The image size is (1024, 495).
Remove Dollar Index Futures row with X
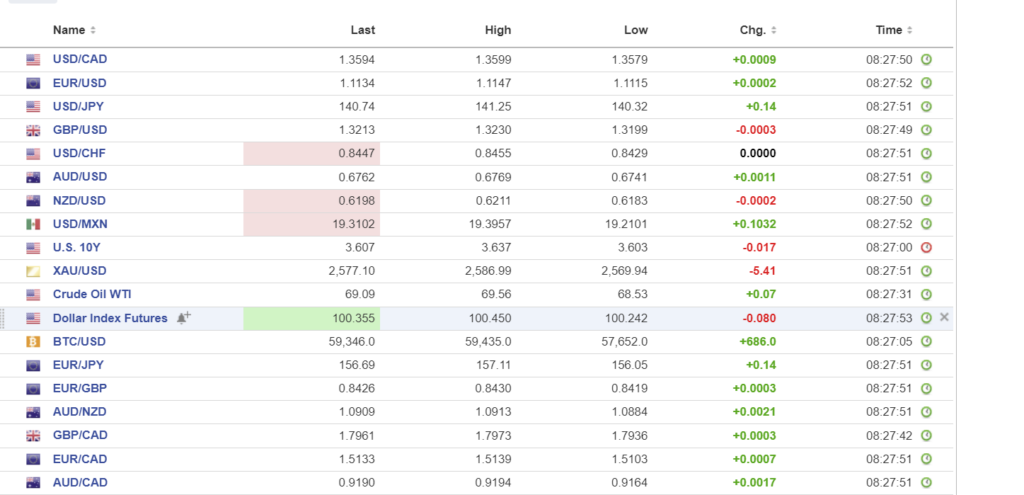[945, 318]
